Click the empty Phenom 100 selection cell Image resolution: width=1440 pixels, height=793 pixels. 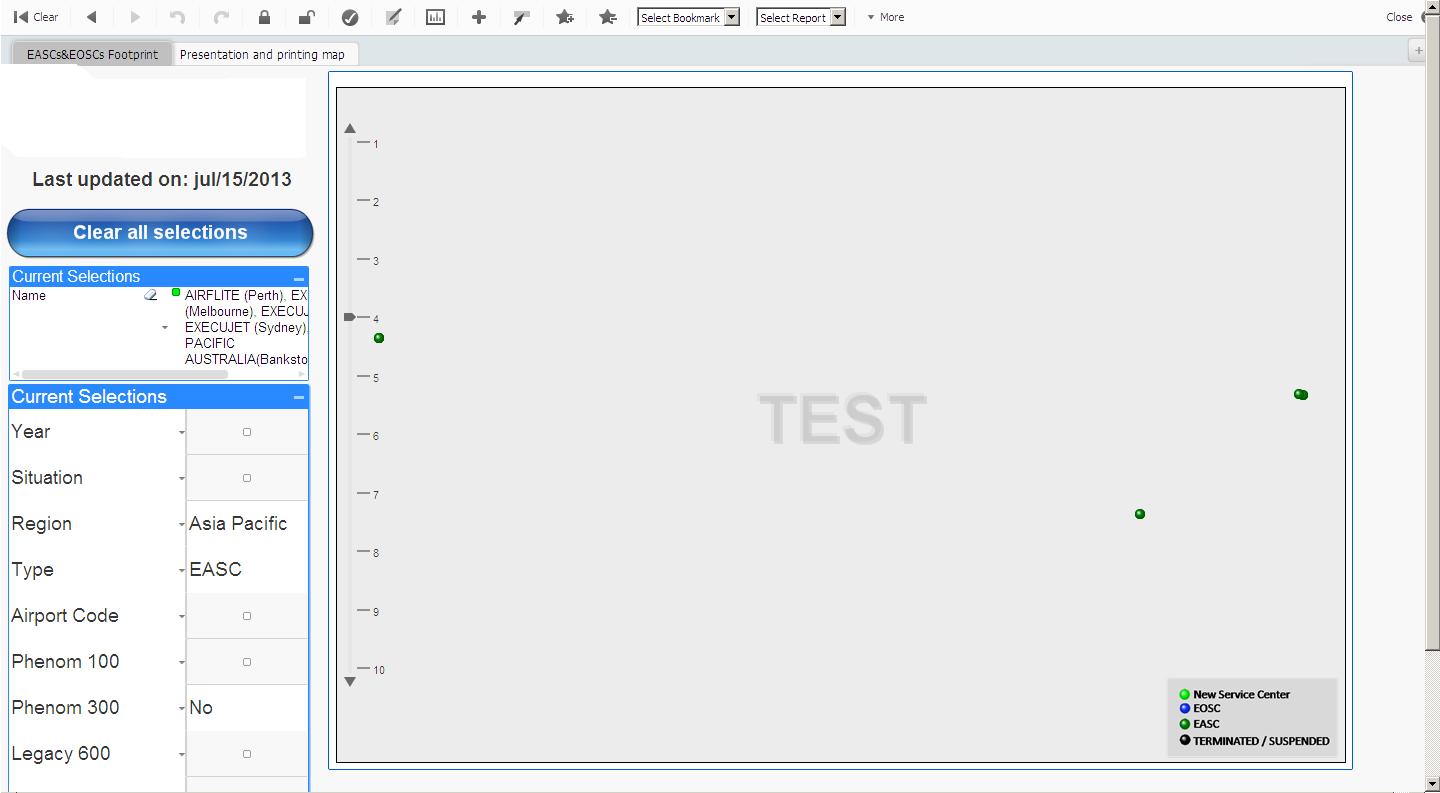pos(247,662)
